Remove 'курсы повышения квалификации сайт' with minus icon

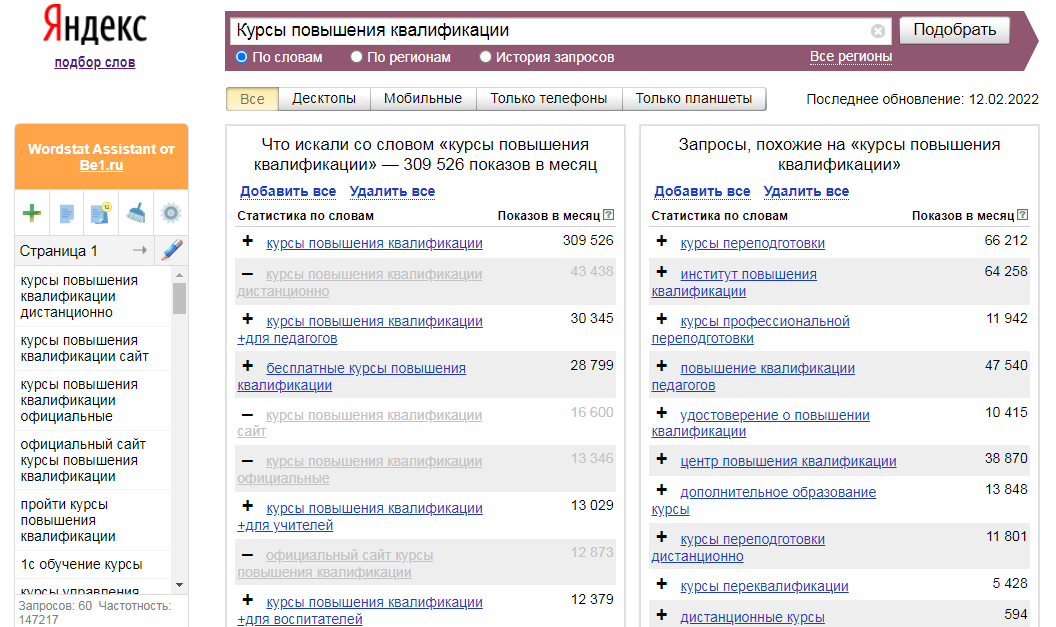coord(248,415)
